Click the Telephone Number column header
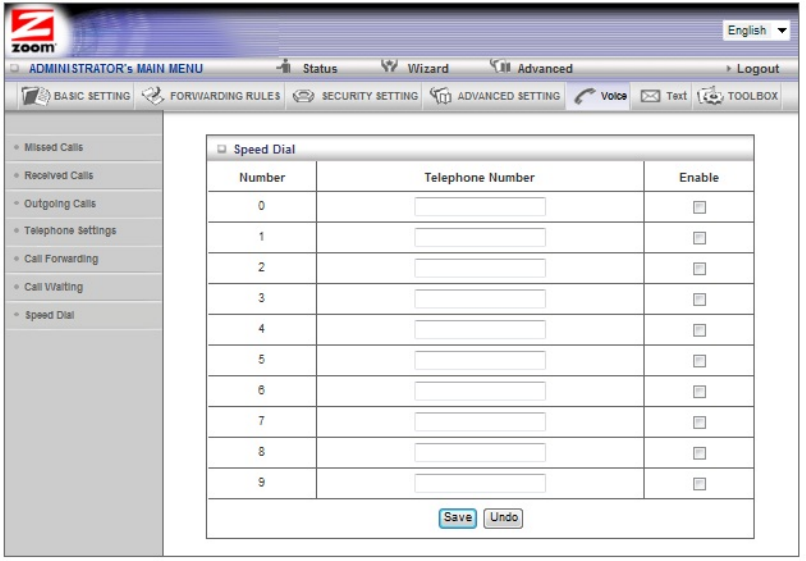 point(479,177)
